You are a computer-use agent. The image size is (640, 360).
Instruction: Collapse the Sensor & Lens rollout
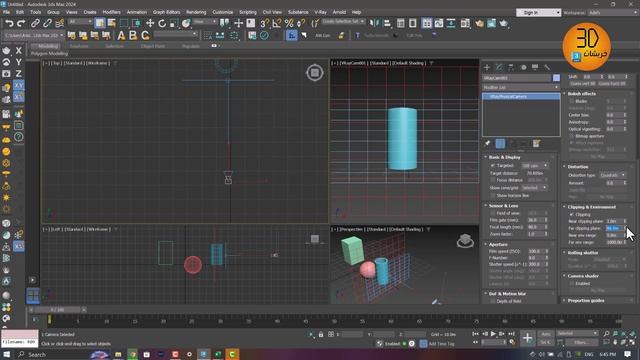pyautogui.click(x=504, y=206)
